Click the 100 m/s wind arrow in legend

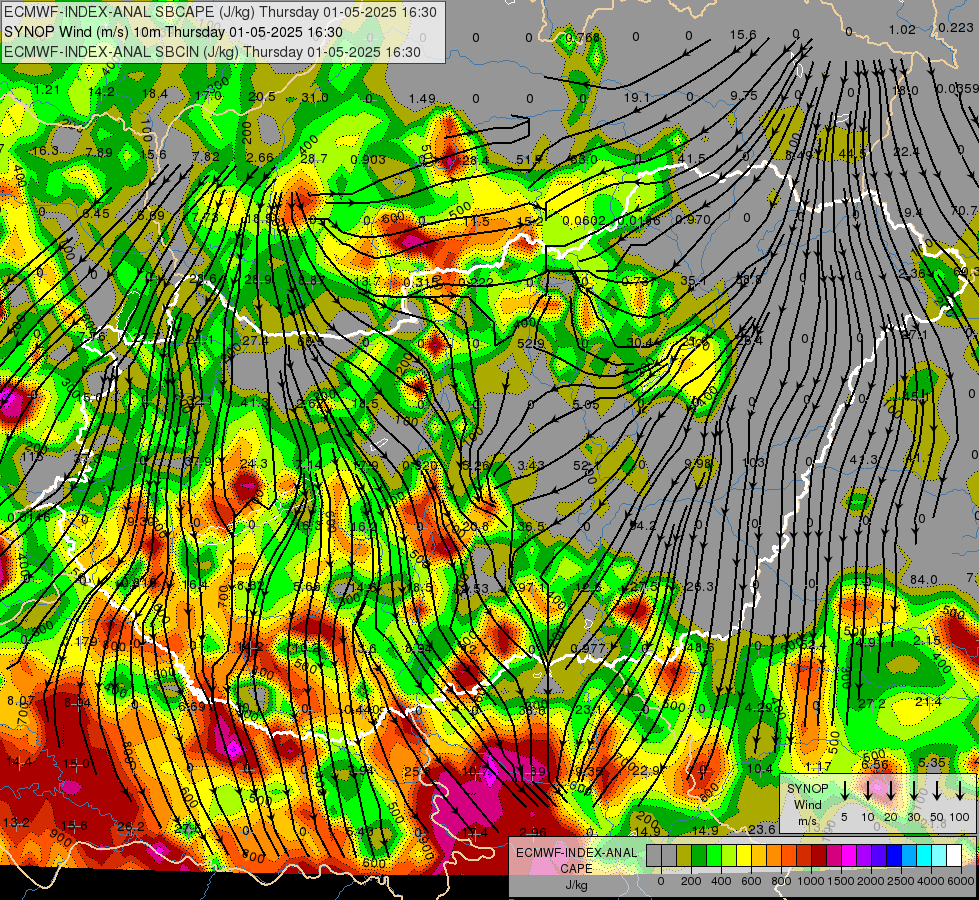click(x=960, y=791)
